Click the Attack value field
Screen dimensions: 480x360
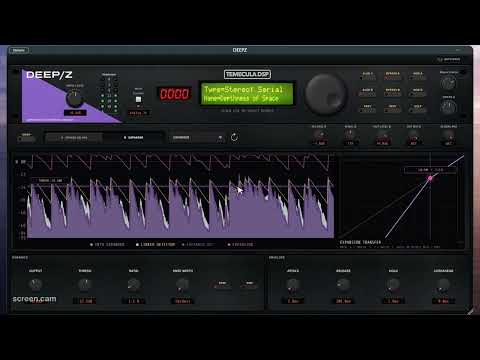[293, 301]
